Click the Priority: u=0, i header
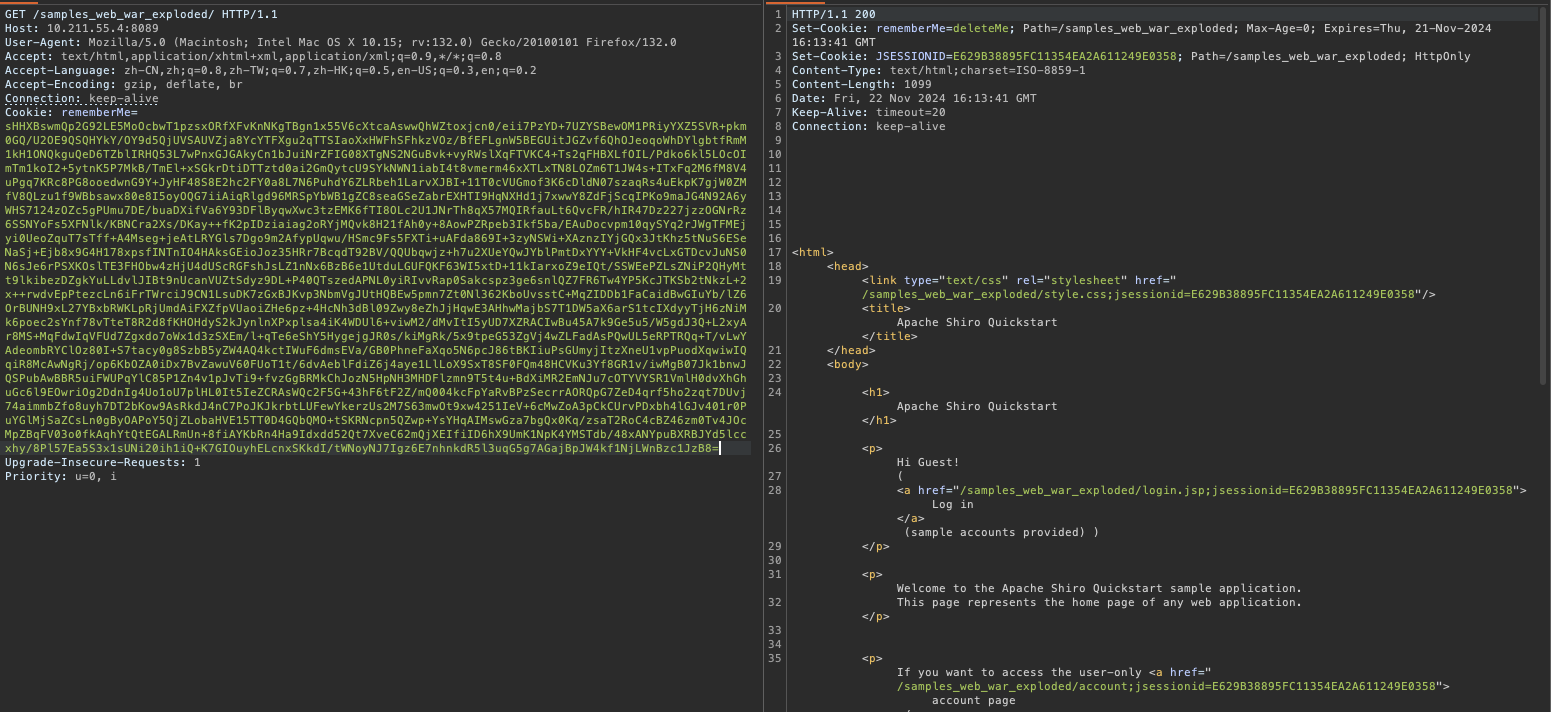This screenshot has width=1551, height=712. click(x=60, y=476)
